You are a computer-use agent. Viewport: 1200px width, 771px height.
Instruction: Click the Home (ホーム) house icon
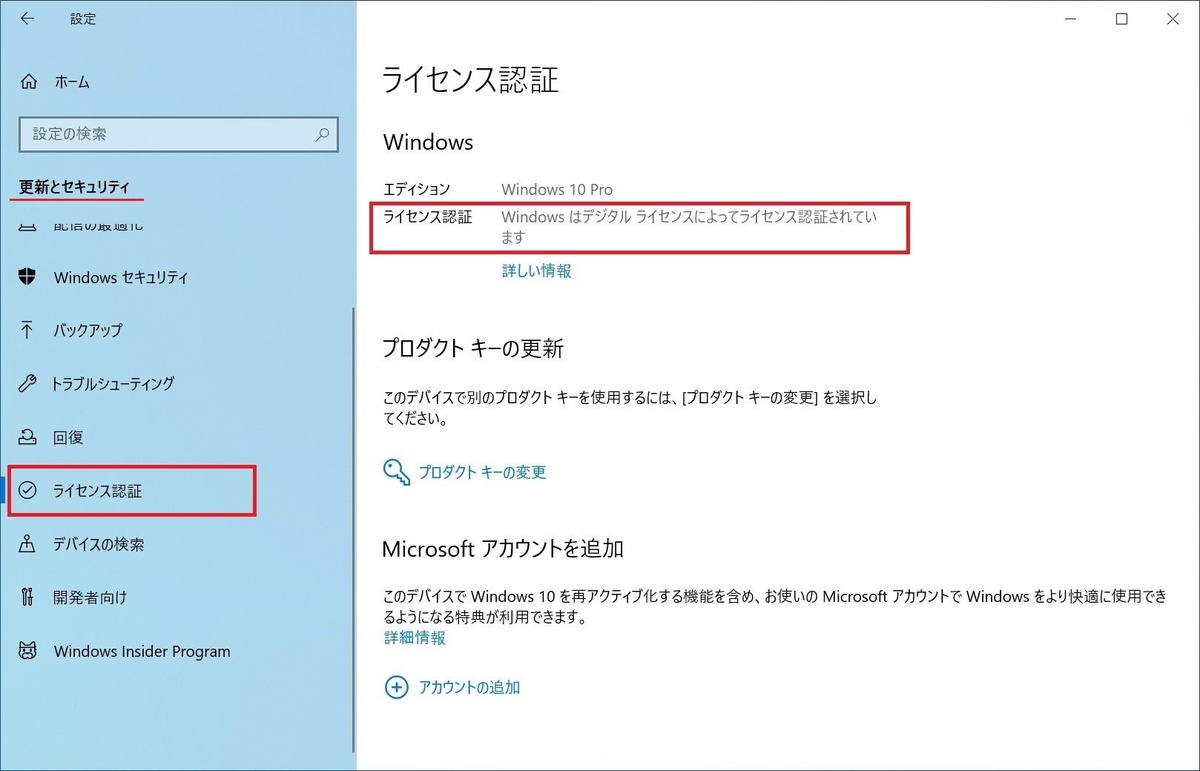(29, 82)
